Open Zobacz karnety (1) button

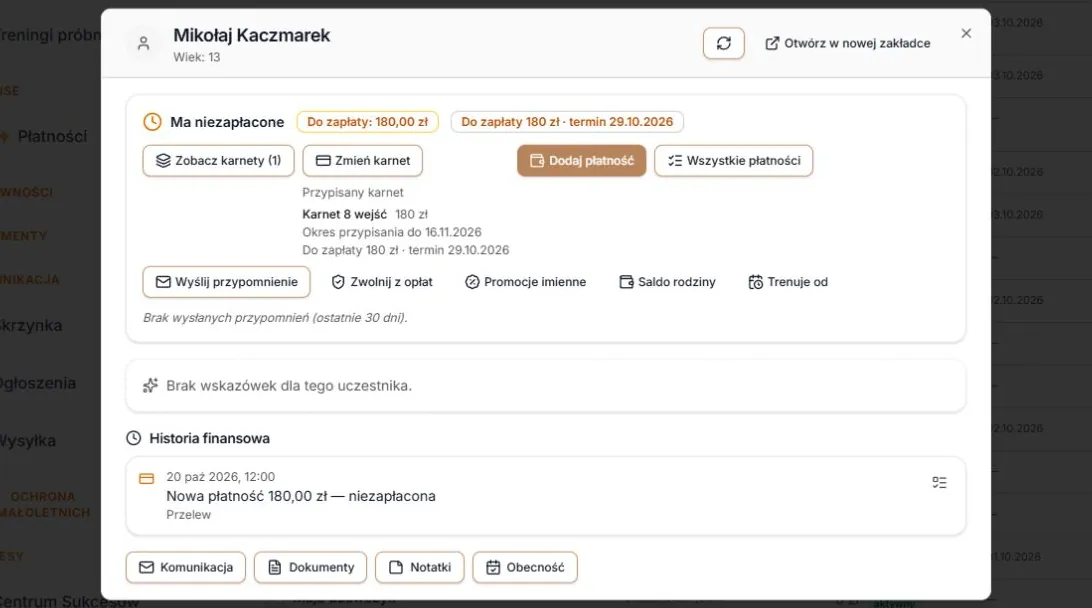point(219,161)
